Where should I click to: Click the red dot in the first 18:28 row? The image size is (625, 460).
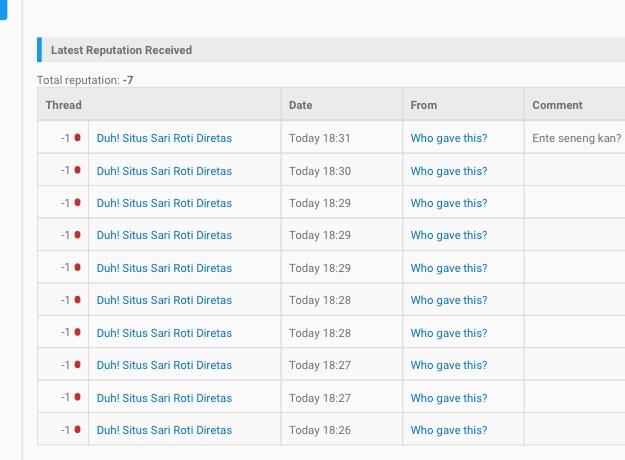click(77, 300)
